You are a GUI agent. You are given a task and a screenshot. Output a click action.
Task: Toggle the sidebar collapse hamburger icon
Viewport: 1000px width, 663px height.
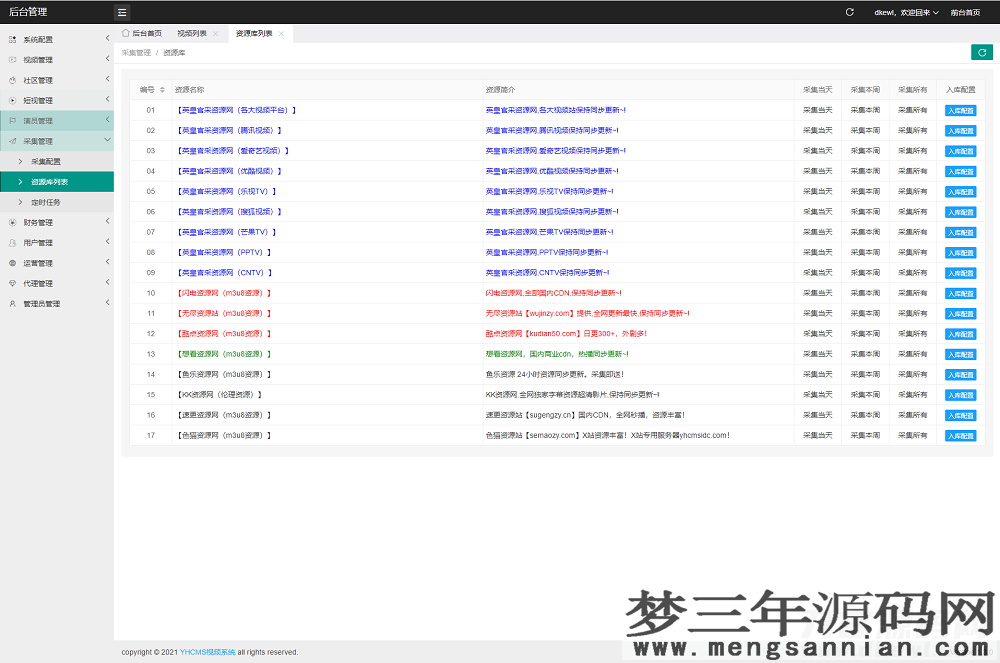click(x=122, y=13)
